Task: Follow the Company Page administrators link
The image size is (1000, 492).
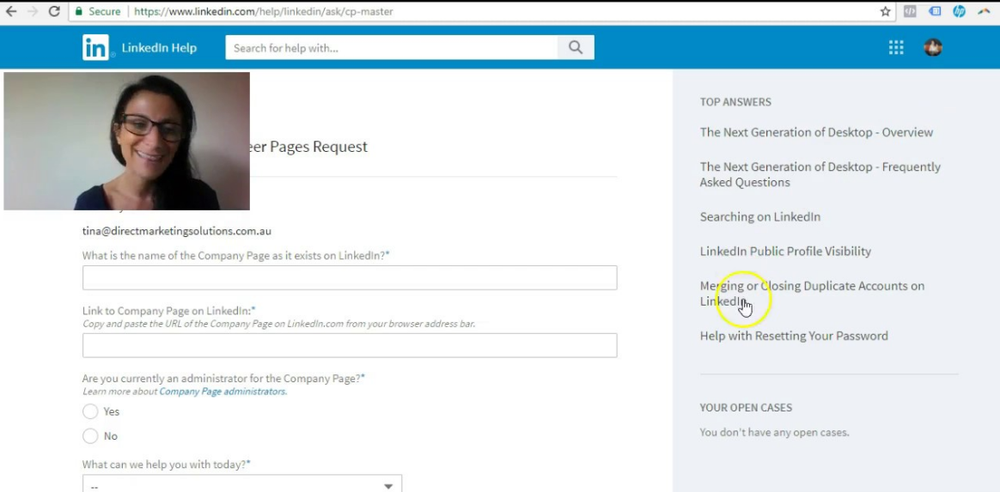Action: tap(223, 391)
